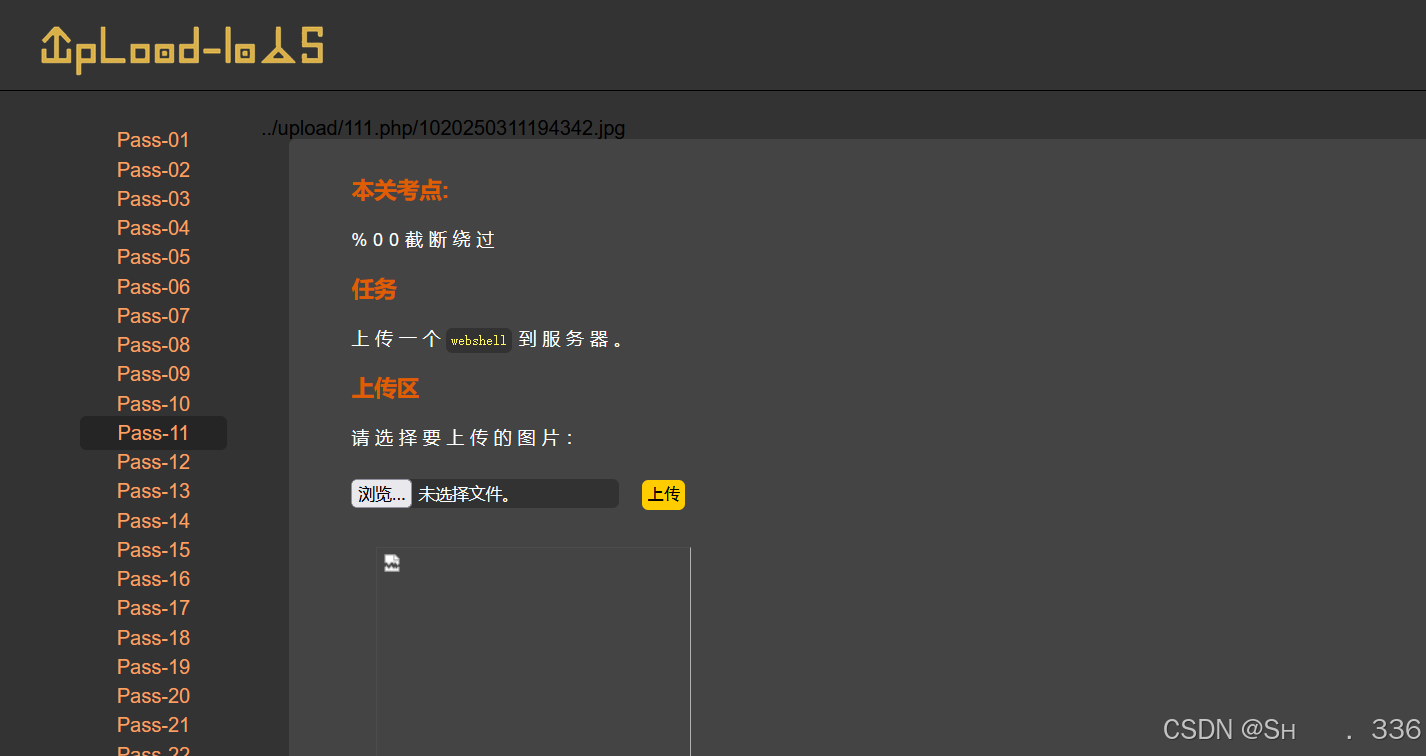Viewport: 1426px width, 756px height.
Task: Click the 本关考点 heading
Action: 400,190
